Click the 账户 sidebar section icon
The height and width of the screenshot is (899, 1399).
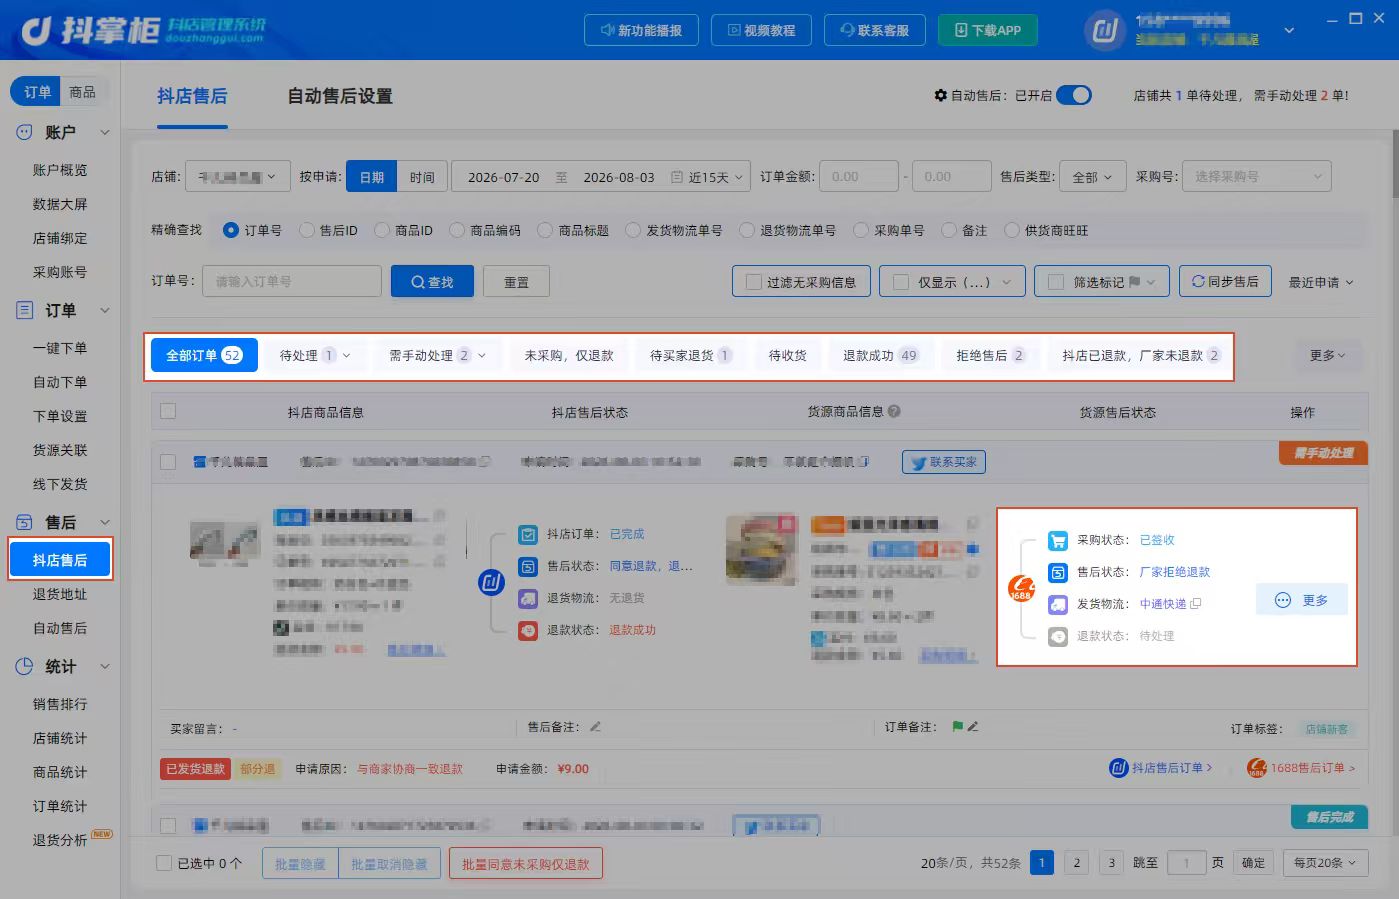click(25, 132)
